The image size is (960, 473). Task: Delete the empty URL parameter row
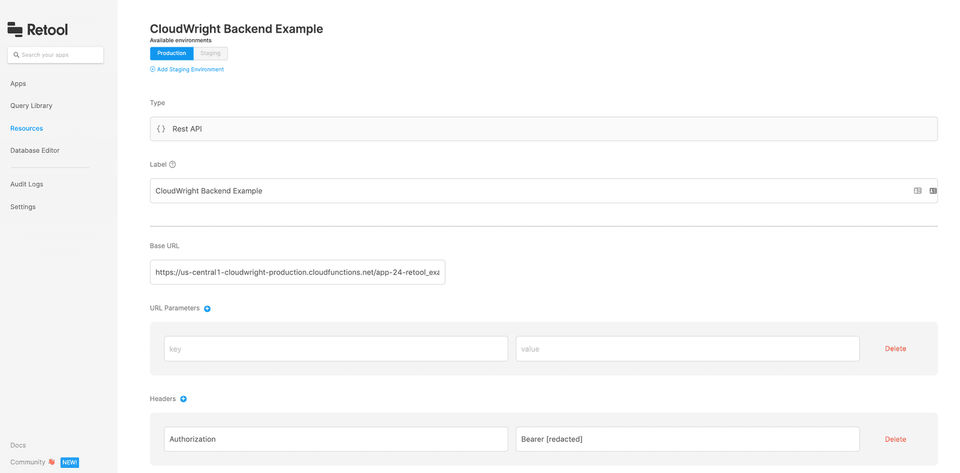click(x=895, y=348)
